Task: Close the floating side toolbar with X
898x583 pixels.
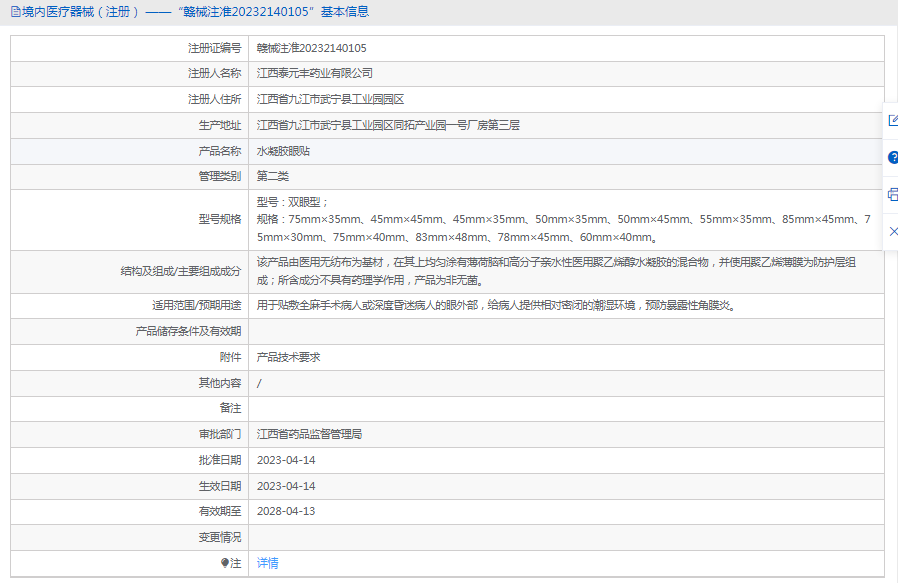Action: [892, 231]
